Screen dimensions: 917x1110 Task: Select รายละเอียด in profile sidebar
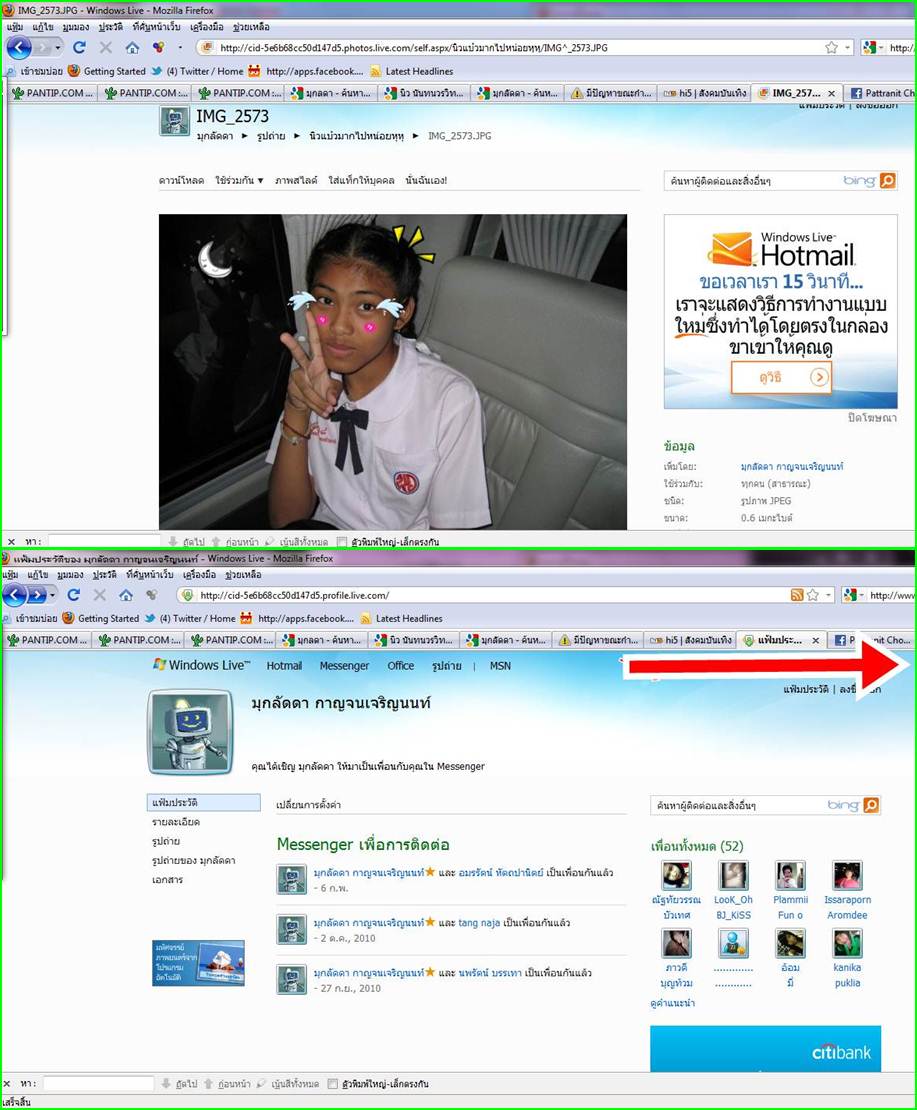point(176,822)
